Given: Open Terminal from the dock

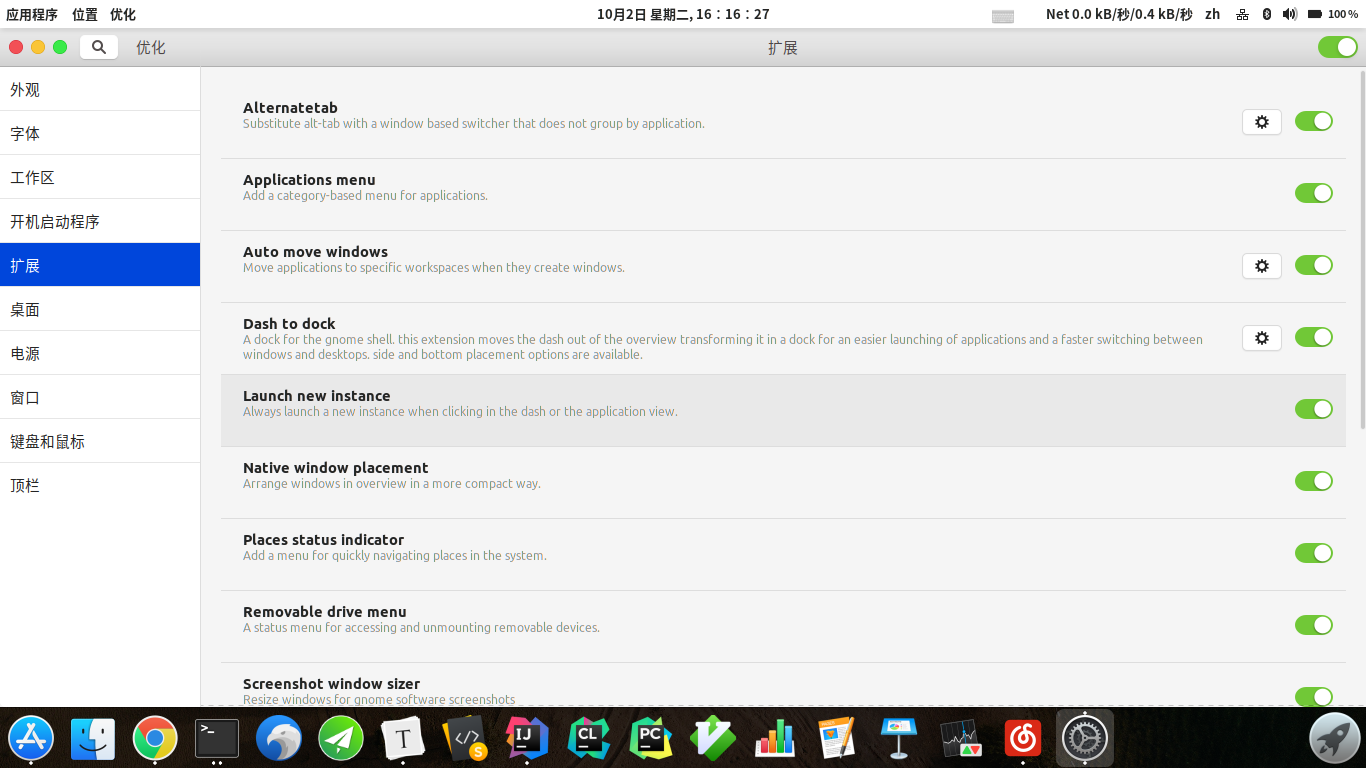Looking at the screenshot, I should pos(217,739).
